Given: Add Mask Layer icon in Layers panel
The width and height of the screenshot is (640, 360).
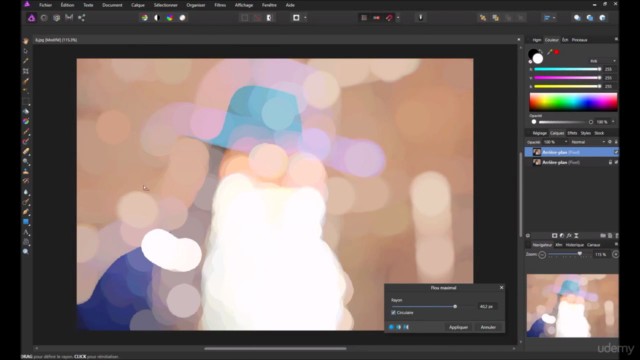Looking at the screenshot, I should click(x=554, y=236).
